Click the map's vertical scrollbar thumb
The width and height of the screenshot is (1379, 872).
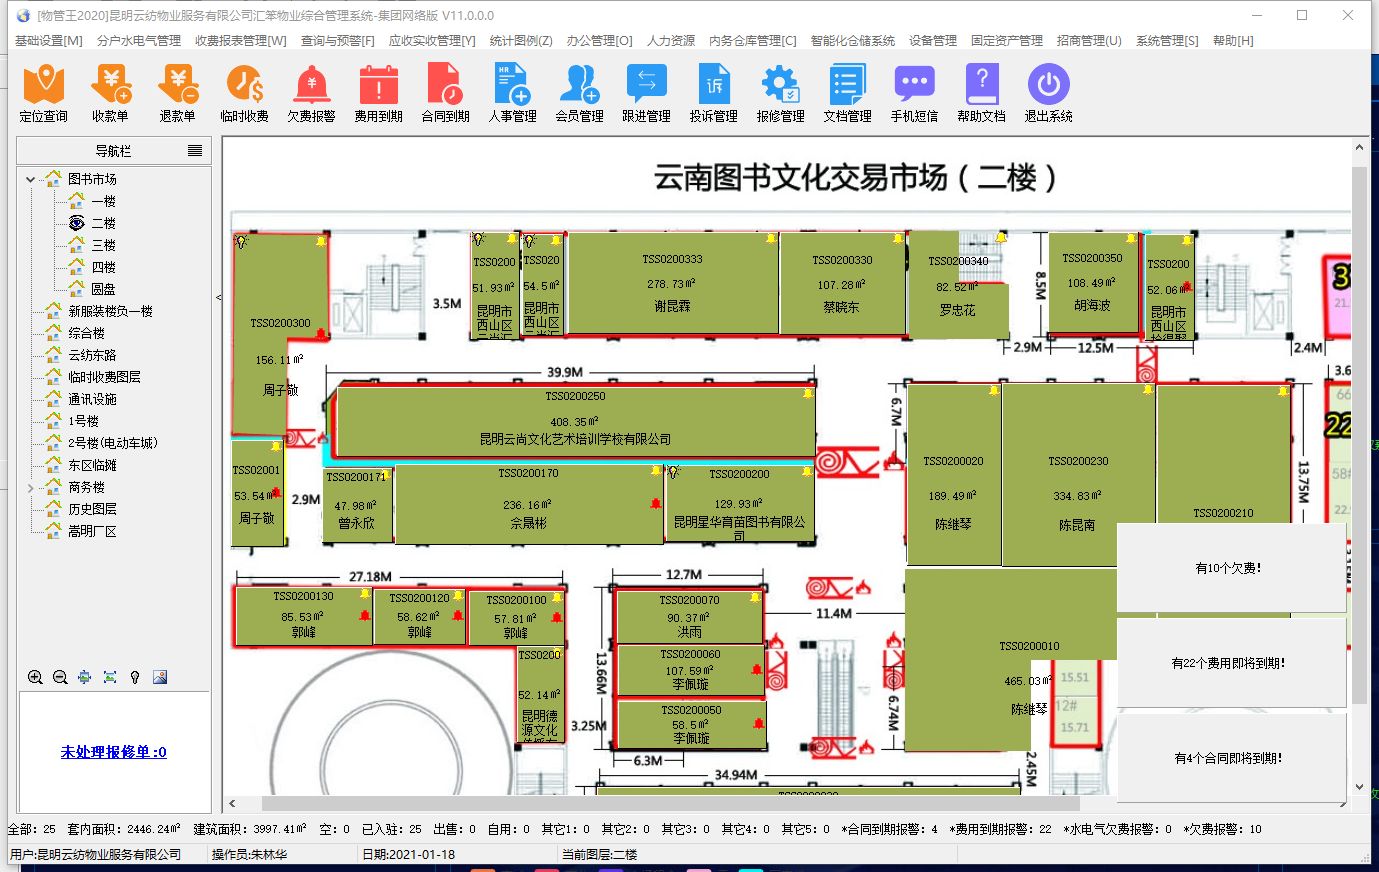click(x=1359, y=435)
